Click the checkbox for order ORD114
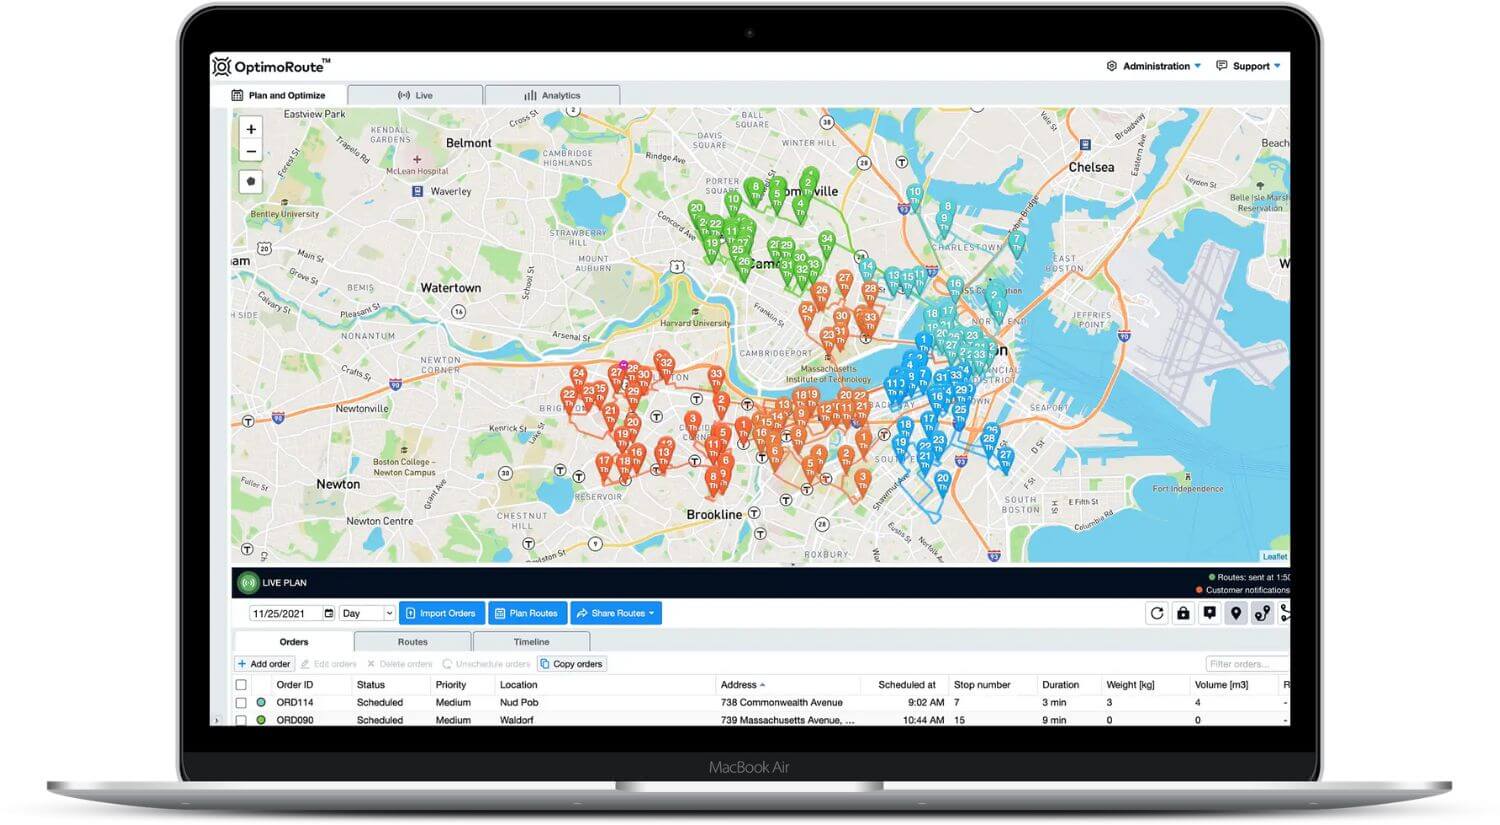 241,702
